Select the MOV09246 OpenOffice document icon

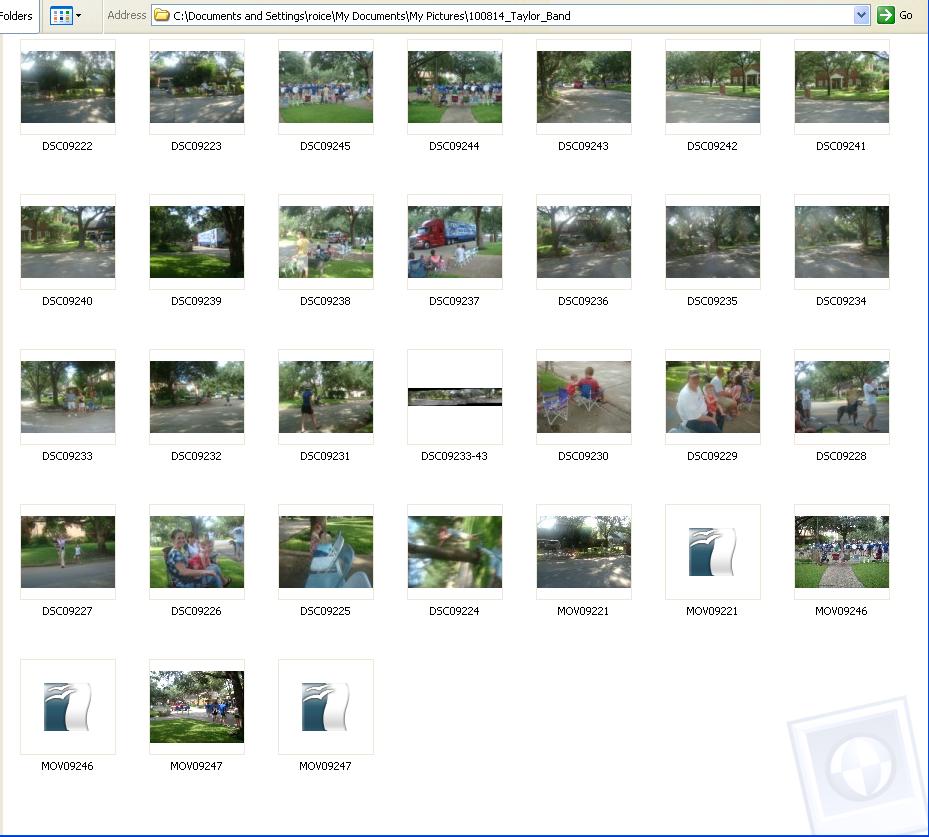[x=68, y=707]
